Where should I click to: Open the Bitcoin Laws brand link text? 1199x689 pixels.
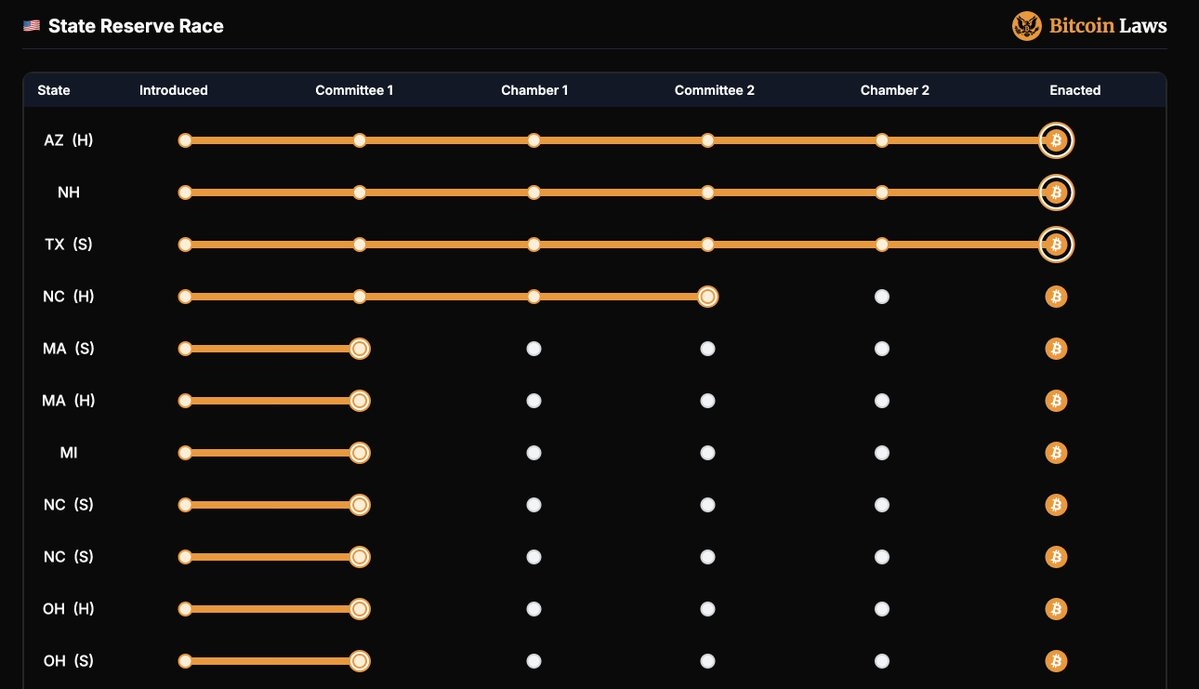[1107, 26]
